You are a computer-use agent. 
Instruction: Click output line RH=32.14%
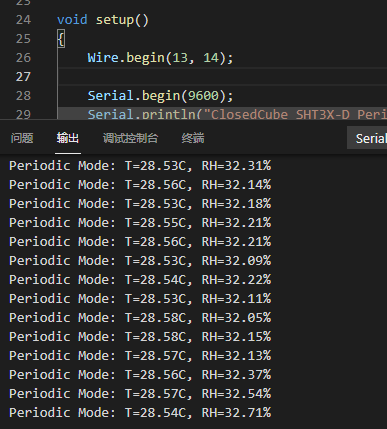point(140,185)
